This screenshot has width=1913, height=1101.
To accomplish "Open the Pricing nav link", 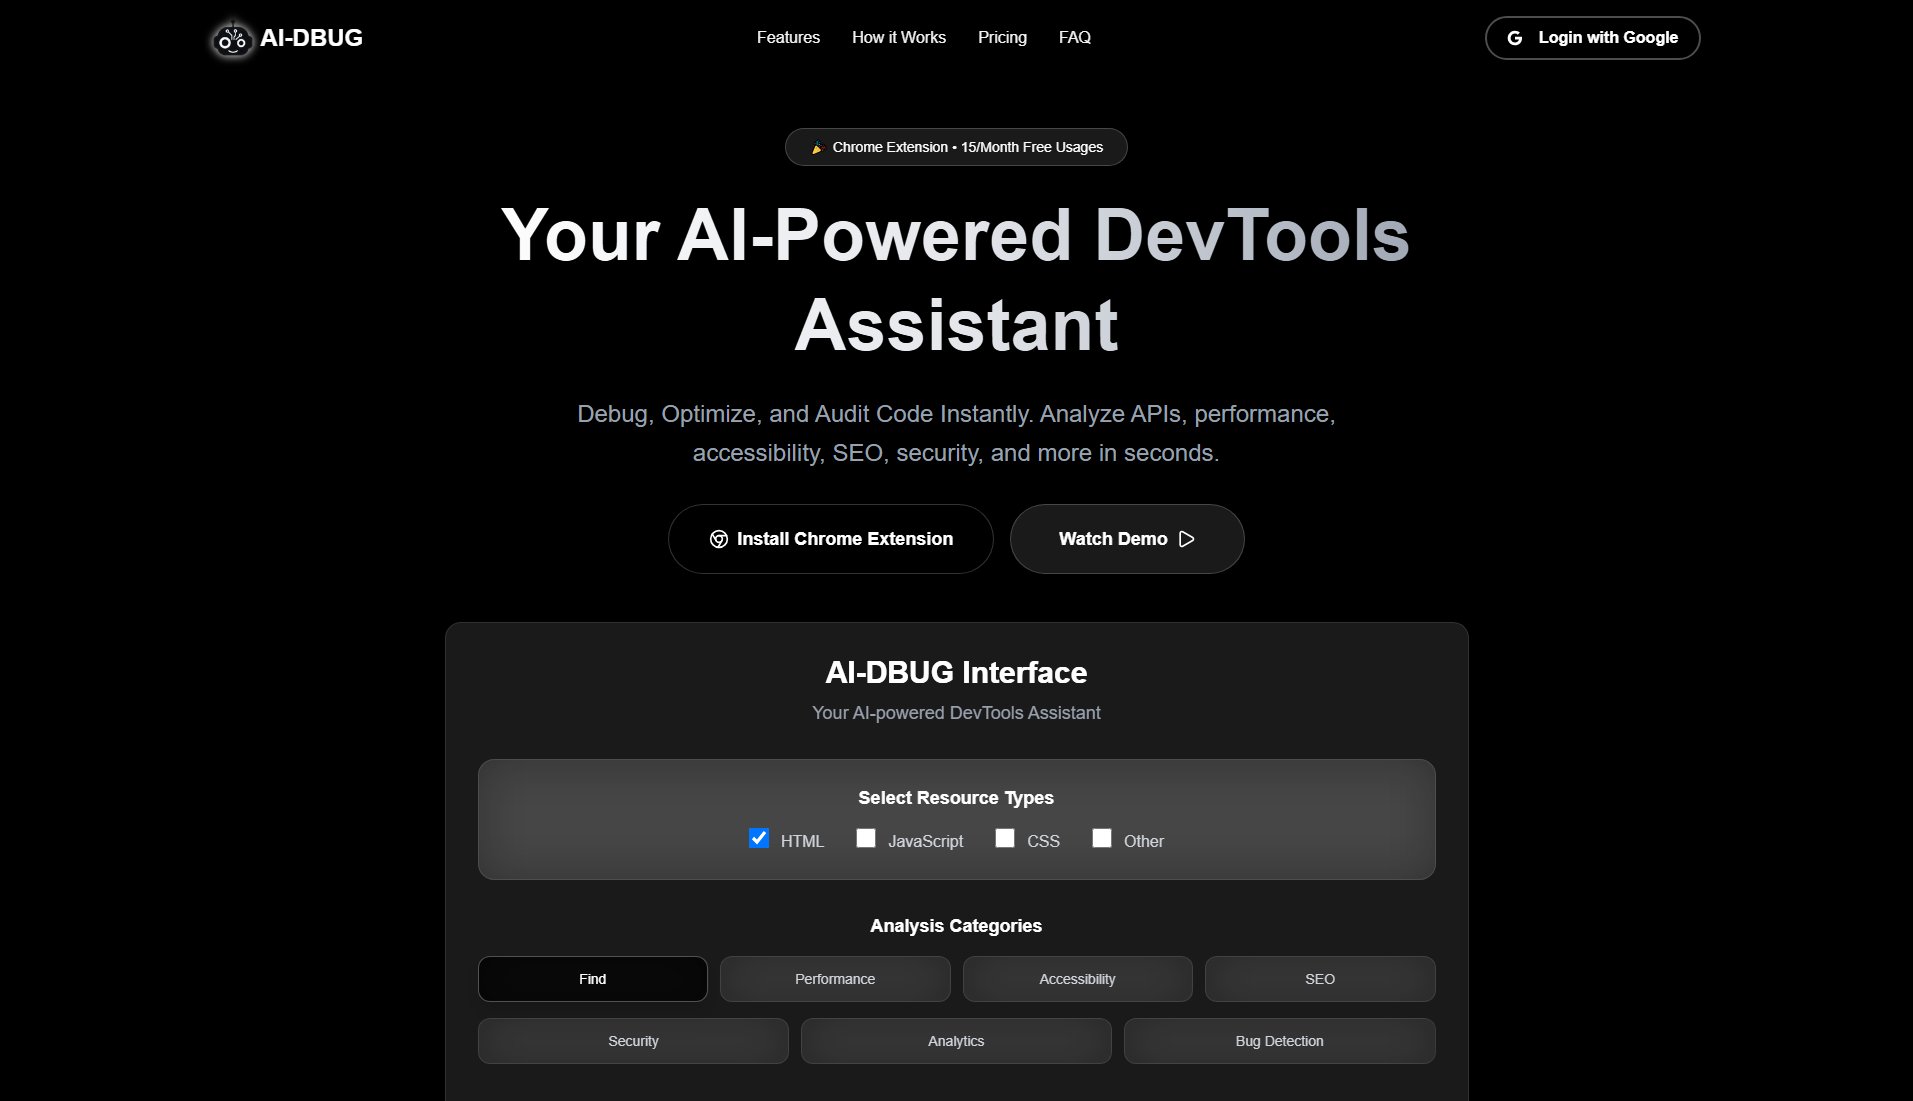I will 1002,37.
